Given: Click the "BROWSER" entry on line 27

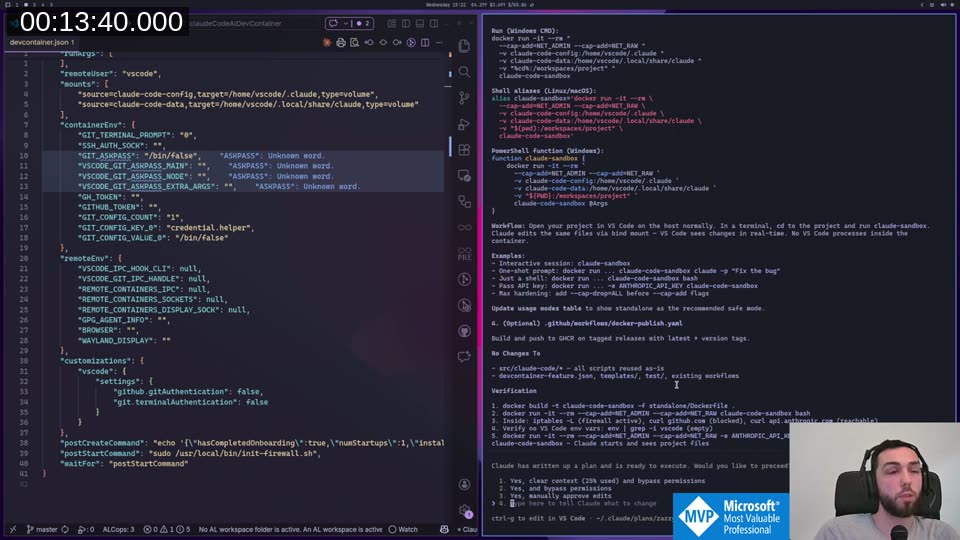Looking at the screenshot, I should pos(108,330).
